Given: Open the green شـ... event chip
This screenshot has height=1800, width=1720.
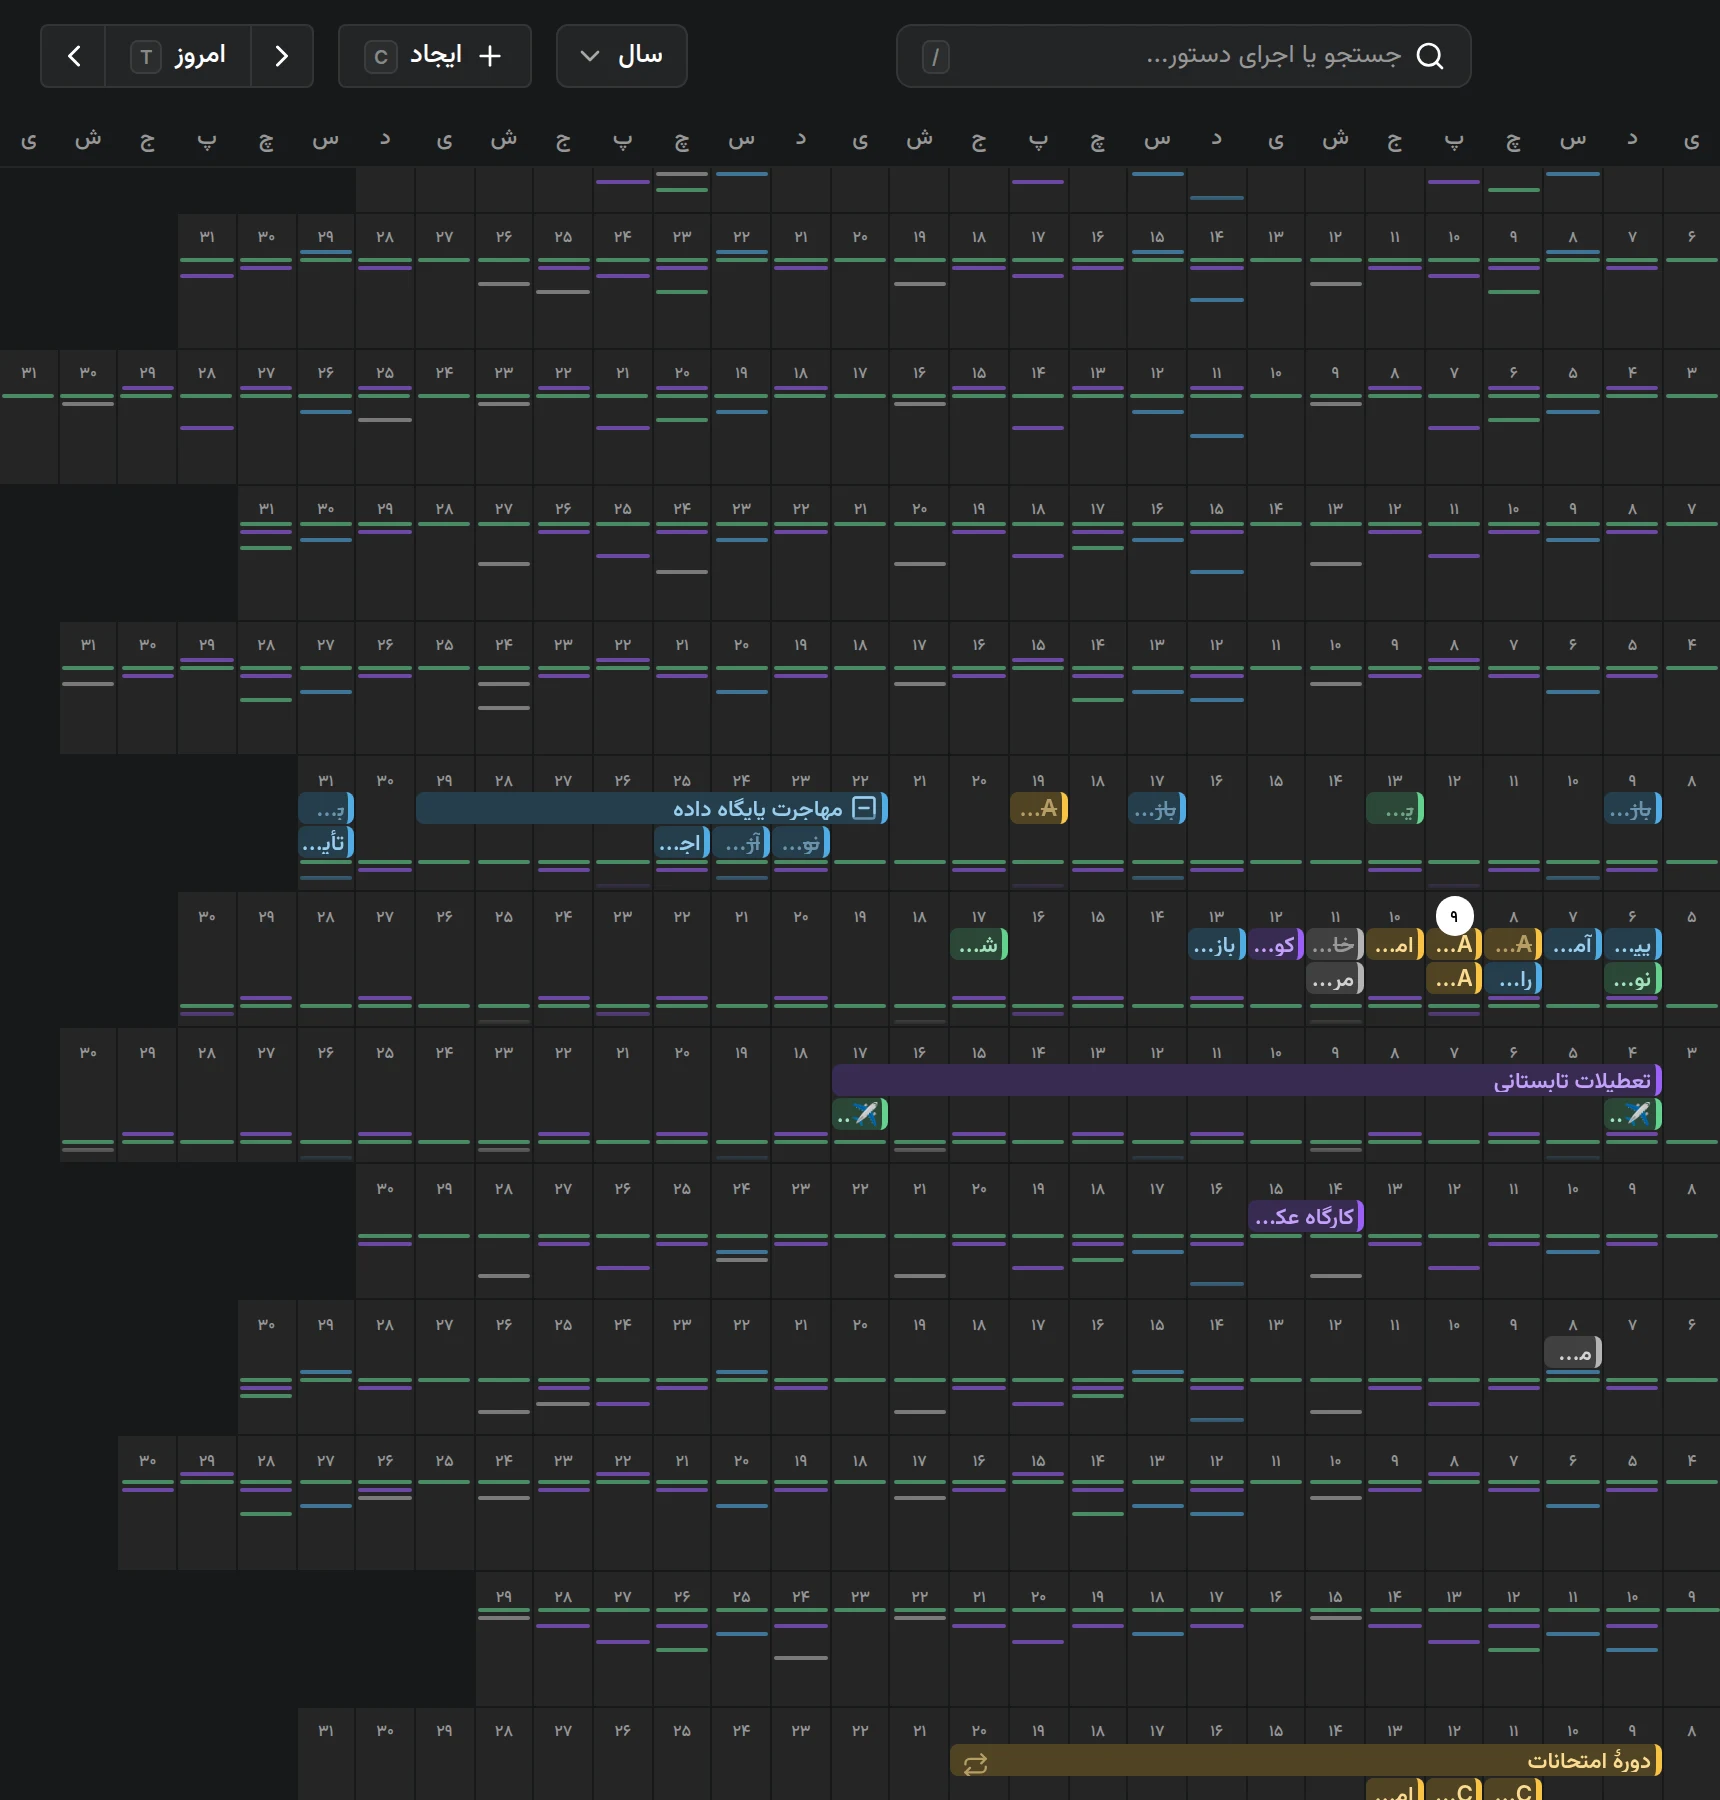Looking at the screenshot, I should point(979,944).
